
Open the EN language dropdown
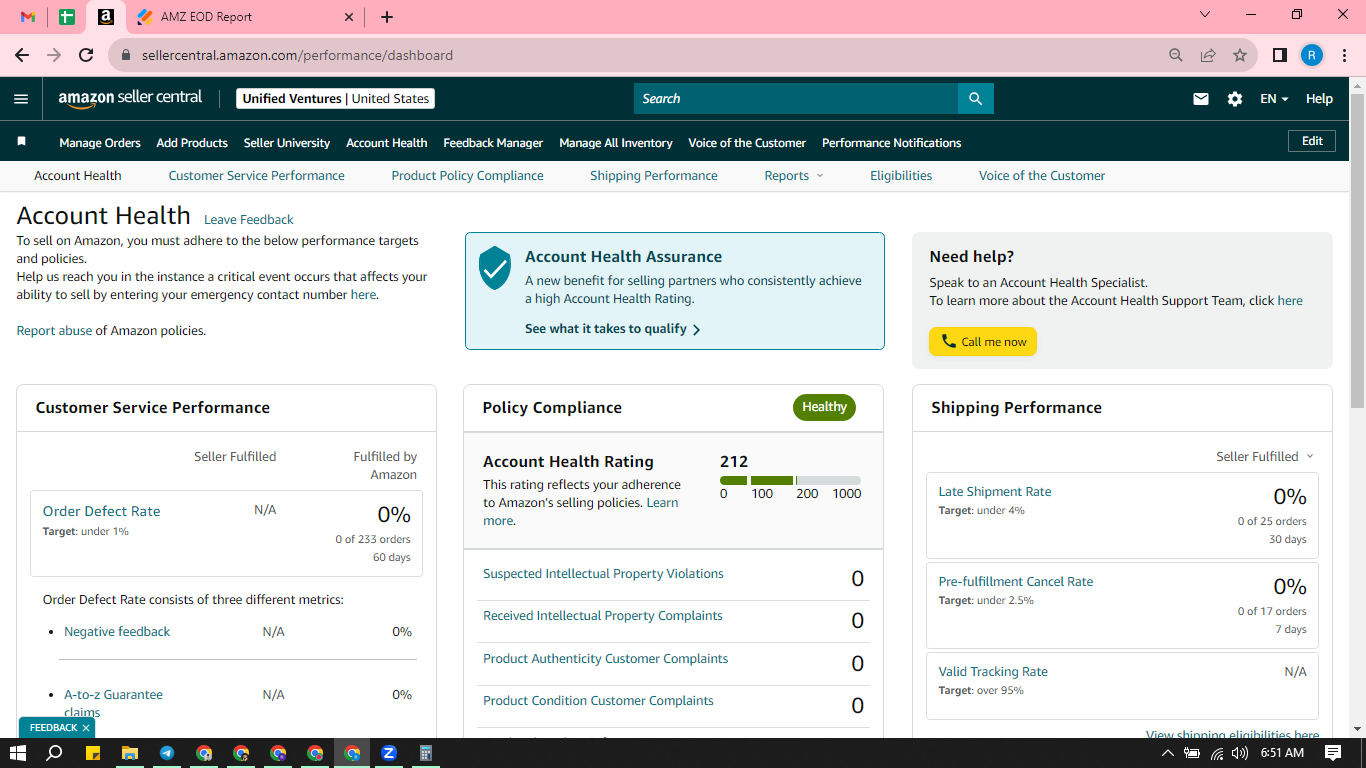[x=1274, y=99]
